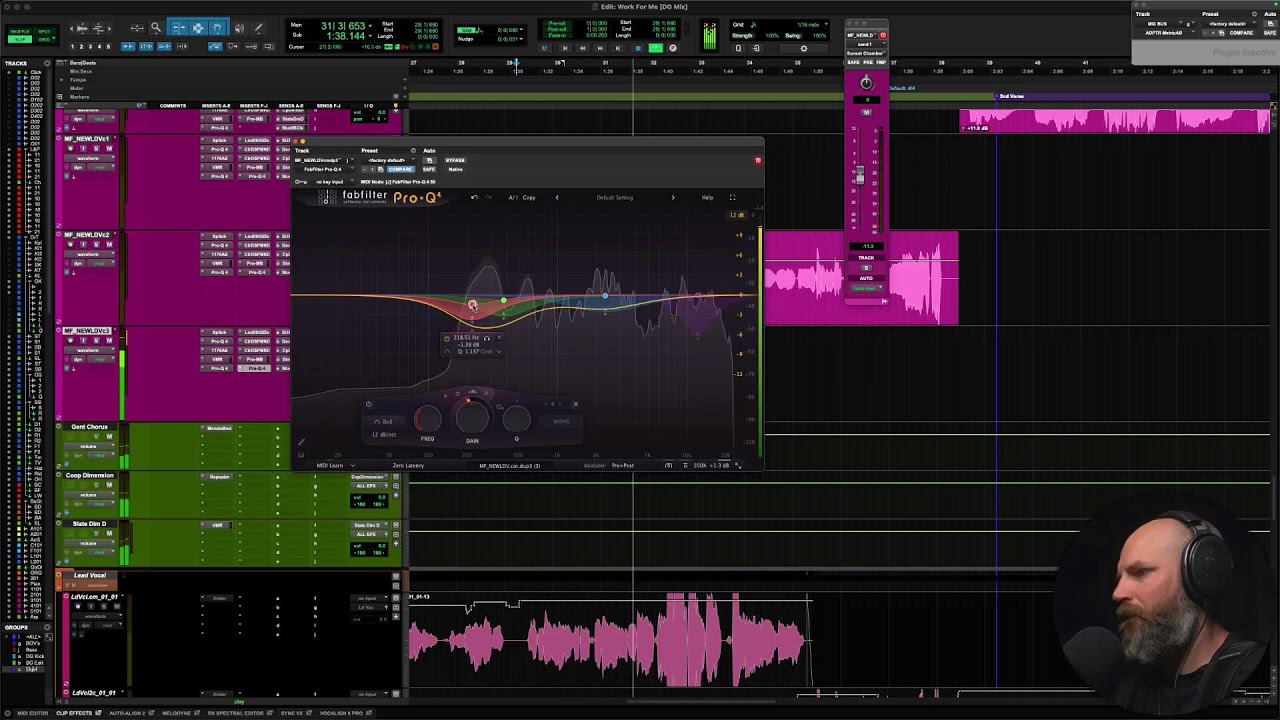1280x720 pixels.
Task: Go to next Pro-Q preset
Action: pyautogui.click(x=672, y=197)
